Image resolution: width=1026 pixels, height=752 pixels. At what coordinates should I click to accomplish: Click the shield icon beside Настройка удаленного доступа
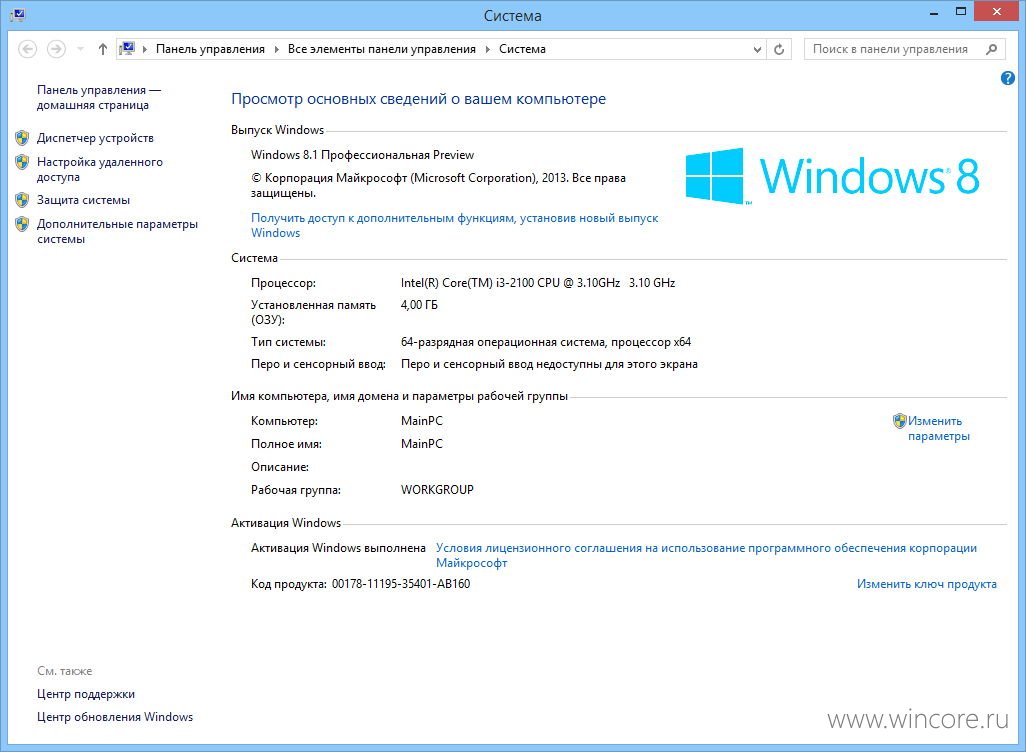pyautogui.click(x=22, y=162)
